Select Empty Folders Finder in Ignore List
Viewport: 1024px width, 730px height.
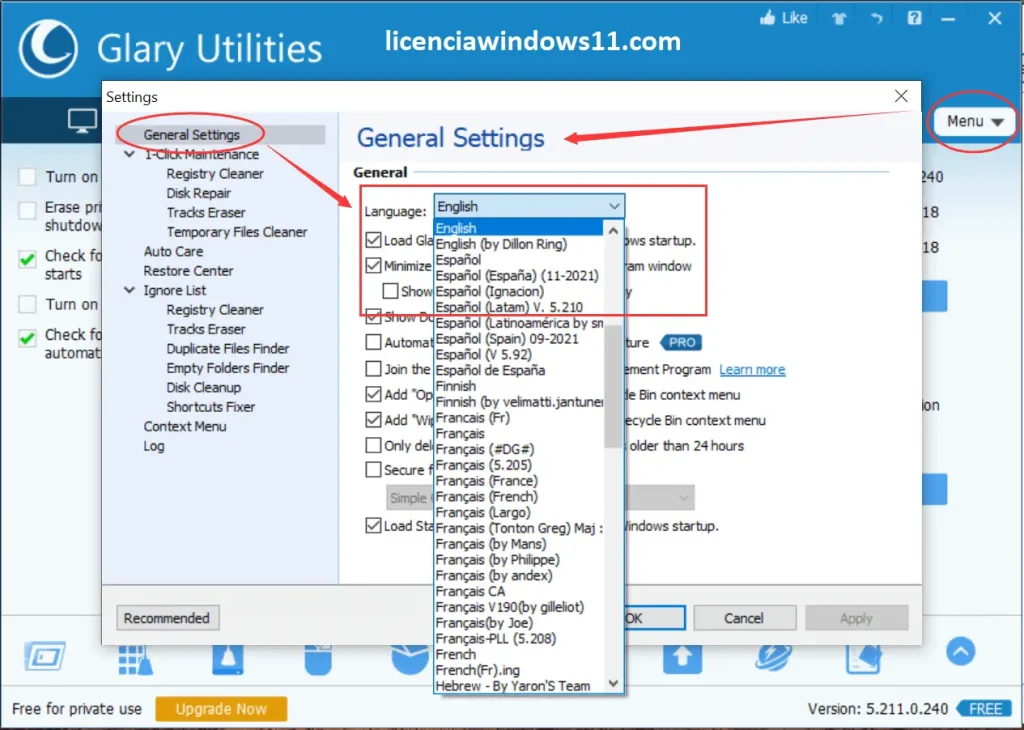point(227,368)
